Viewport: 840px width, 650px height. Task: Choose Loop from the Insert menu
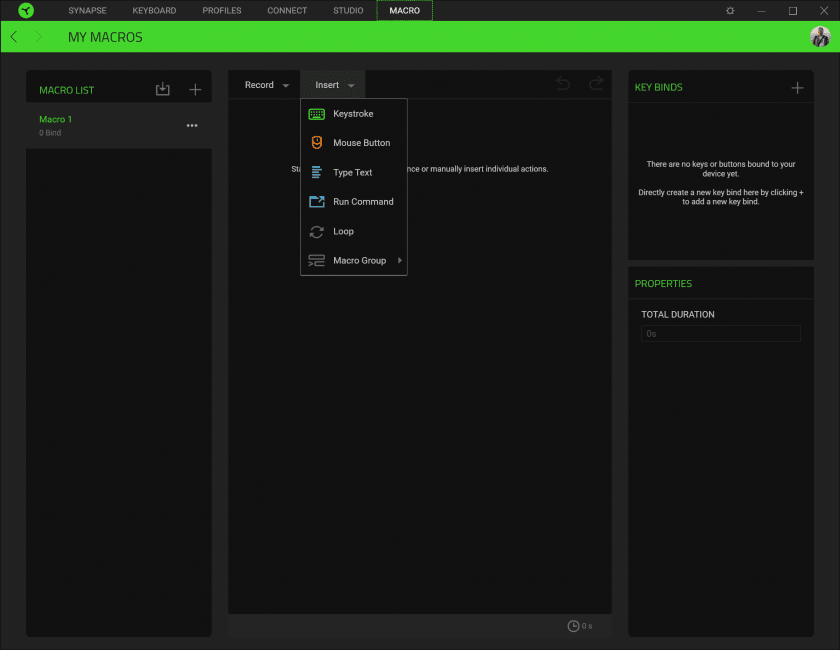pyautogui.click(x=354, y=231)
